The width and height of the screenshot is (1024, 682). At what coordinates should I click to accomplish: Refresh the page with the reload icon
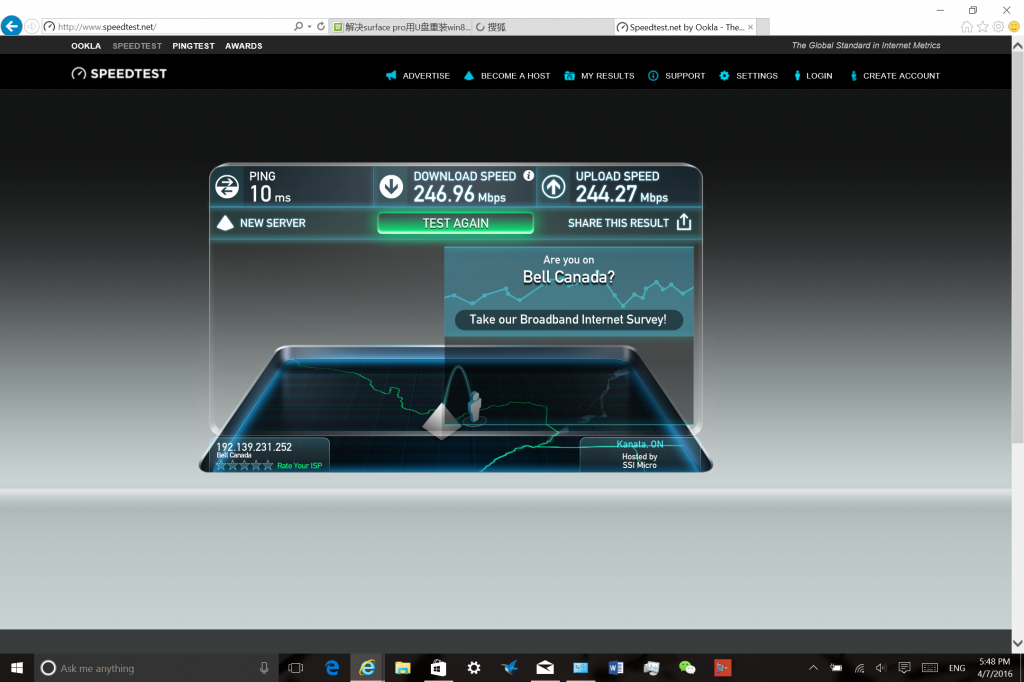(x=321, y=26)
